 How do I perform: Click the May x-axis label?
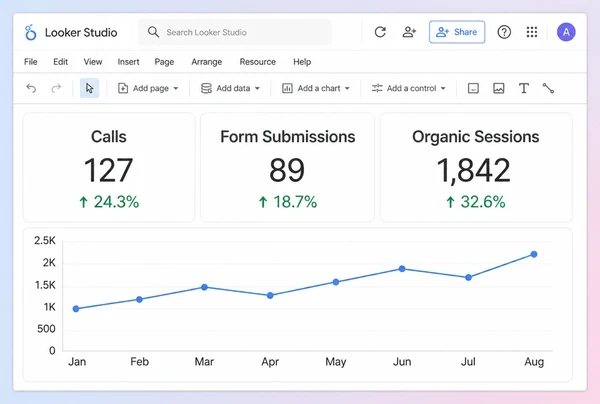(x=336, y=362)
